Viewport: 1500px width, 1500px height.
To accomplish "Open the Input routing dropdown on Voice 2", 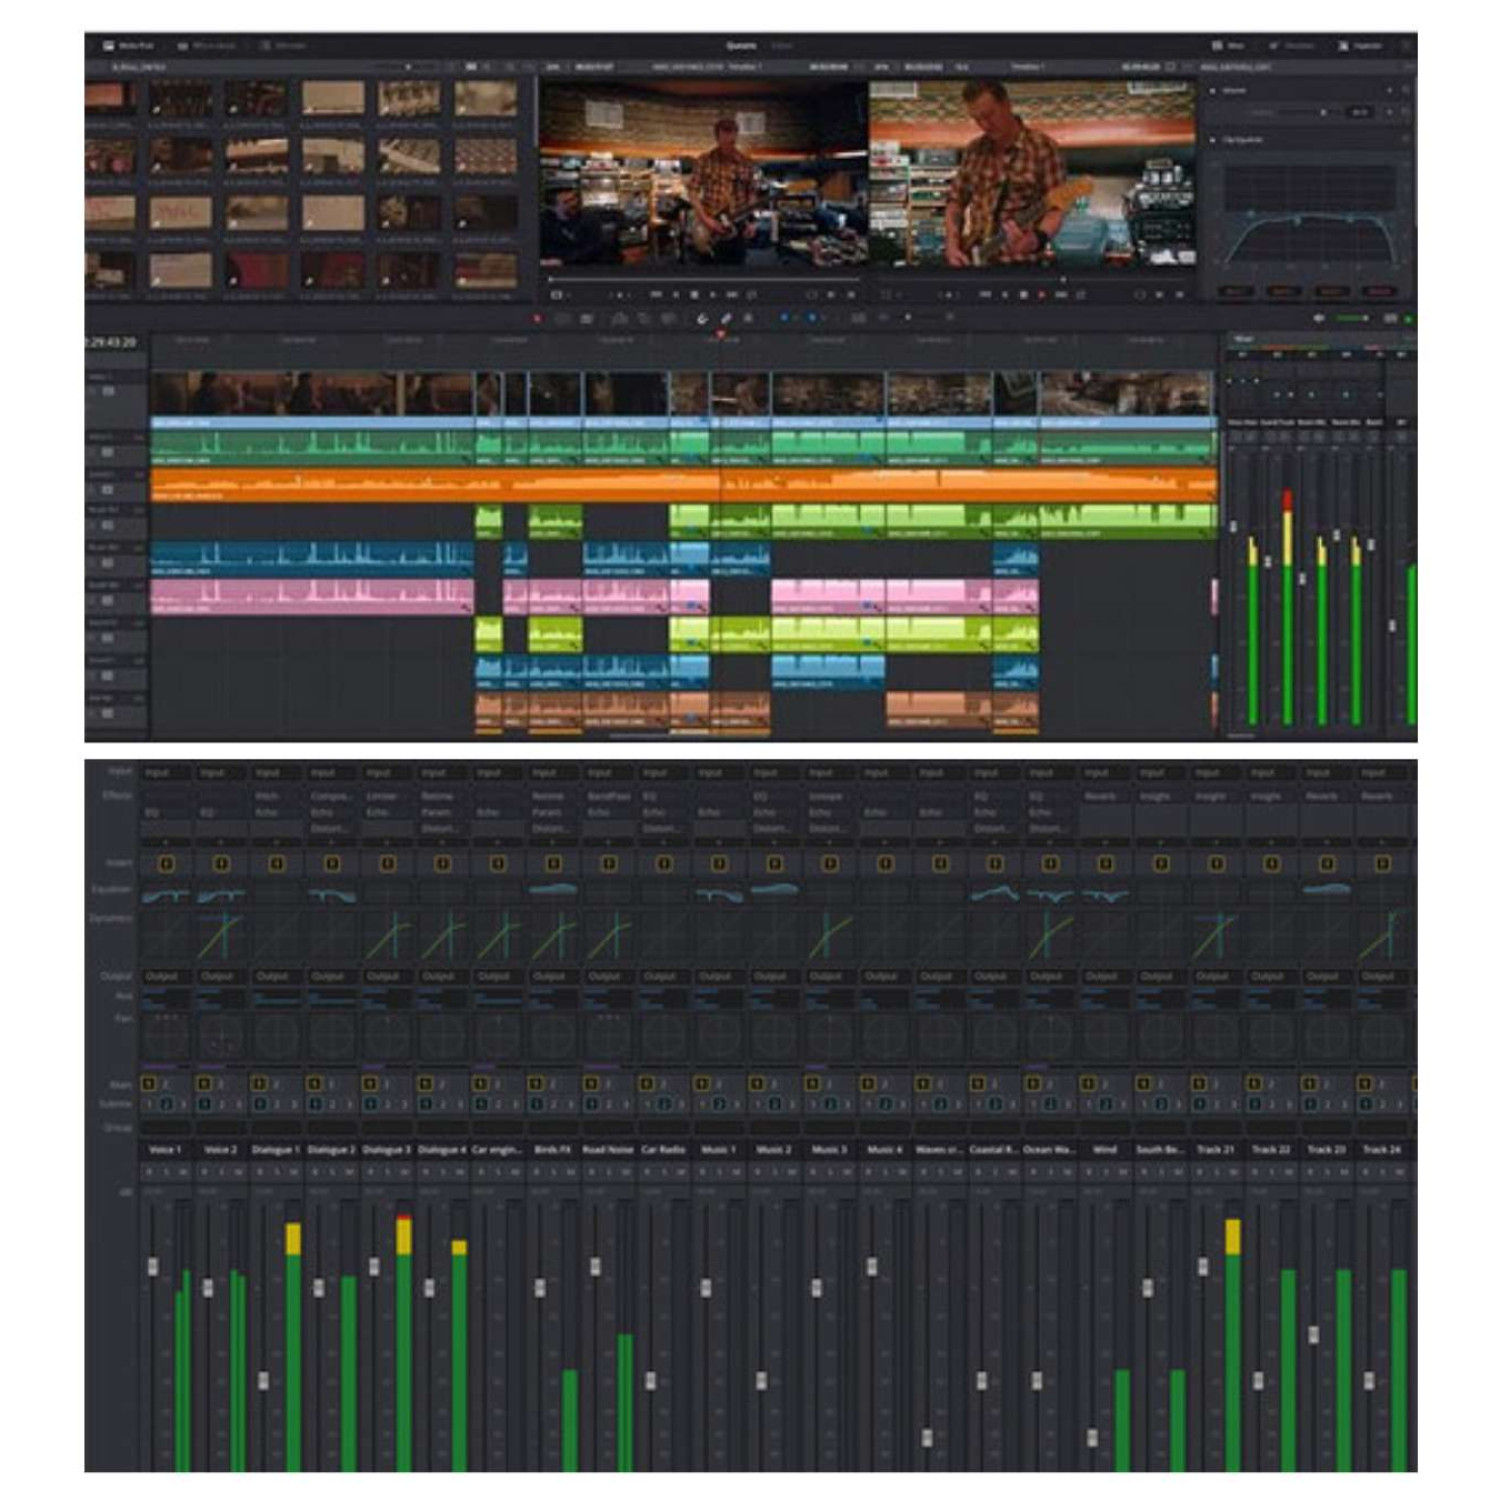I will 221,770.
